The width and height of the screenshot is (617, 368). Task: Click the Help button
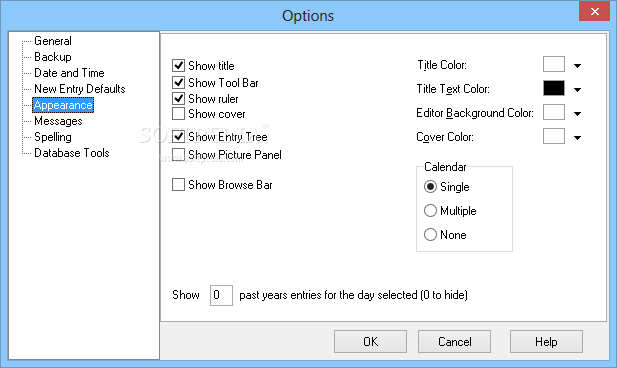click(546, 341)
